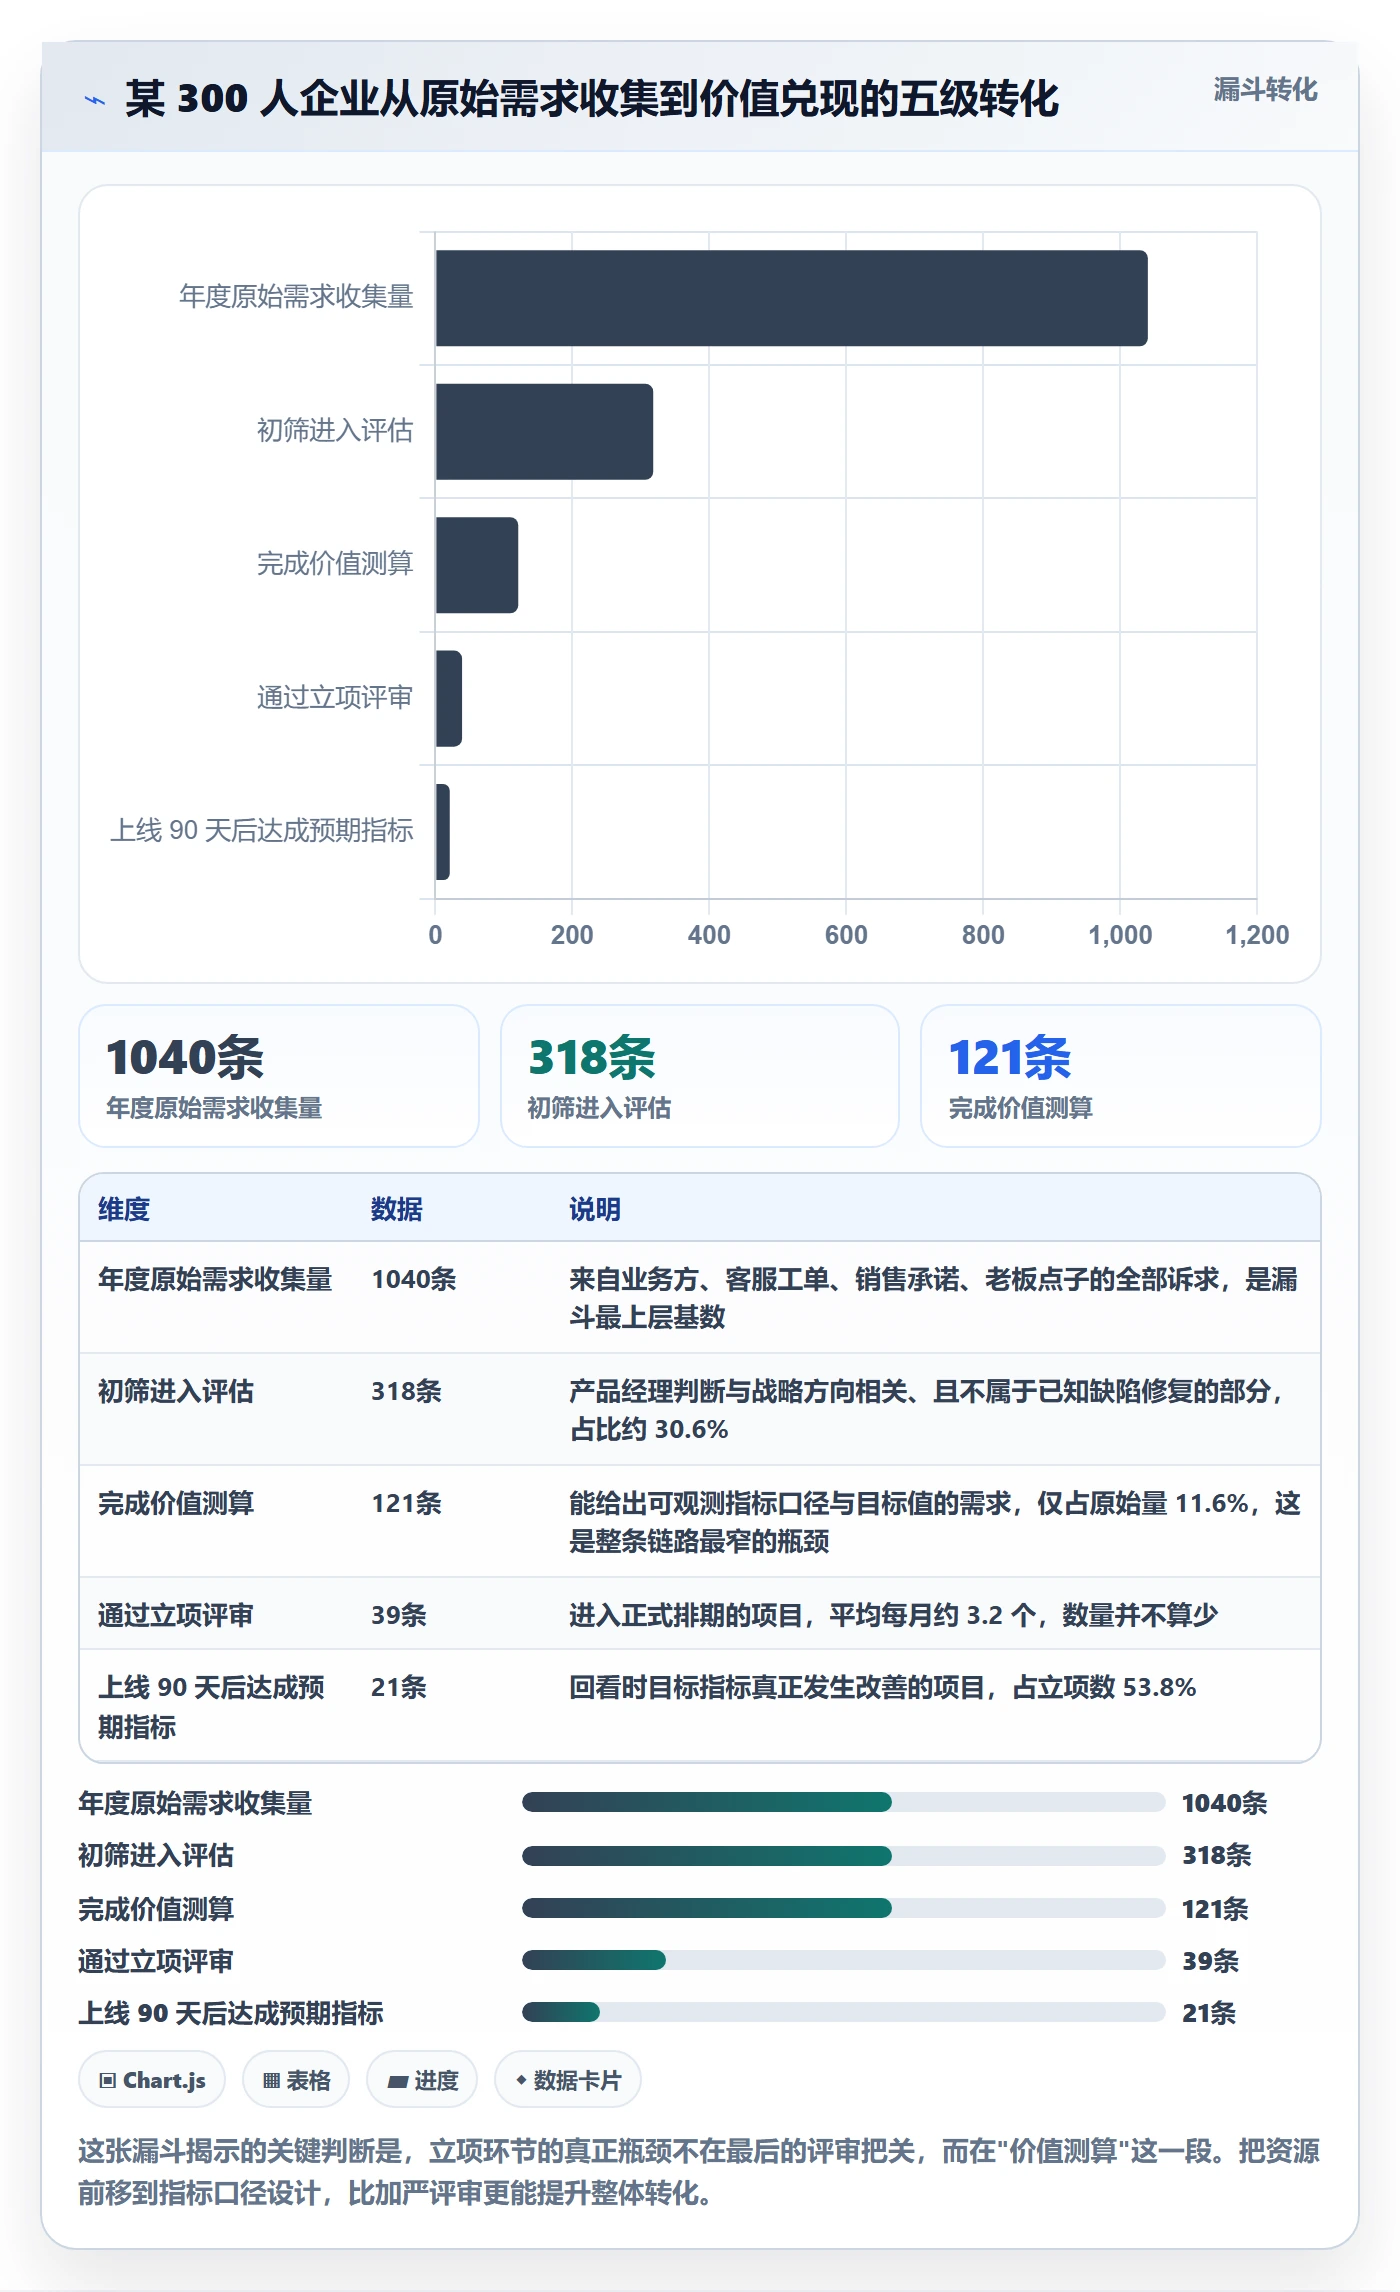The image size is (1400, 2292).
Task: Click the 漏斗转化 badge in the header
Action: 1265,90
